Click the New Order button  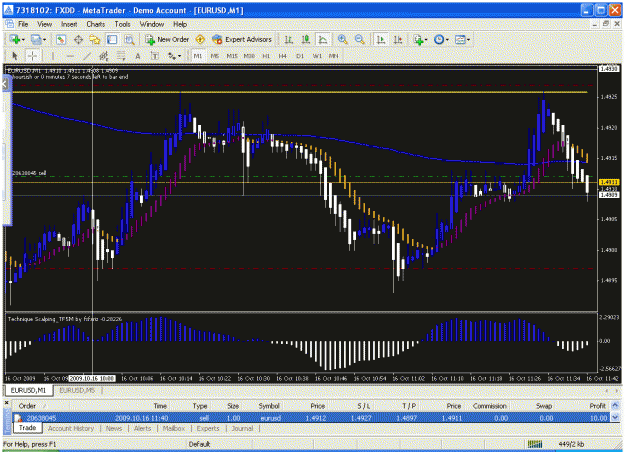click(167, 39)
